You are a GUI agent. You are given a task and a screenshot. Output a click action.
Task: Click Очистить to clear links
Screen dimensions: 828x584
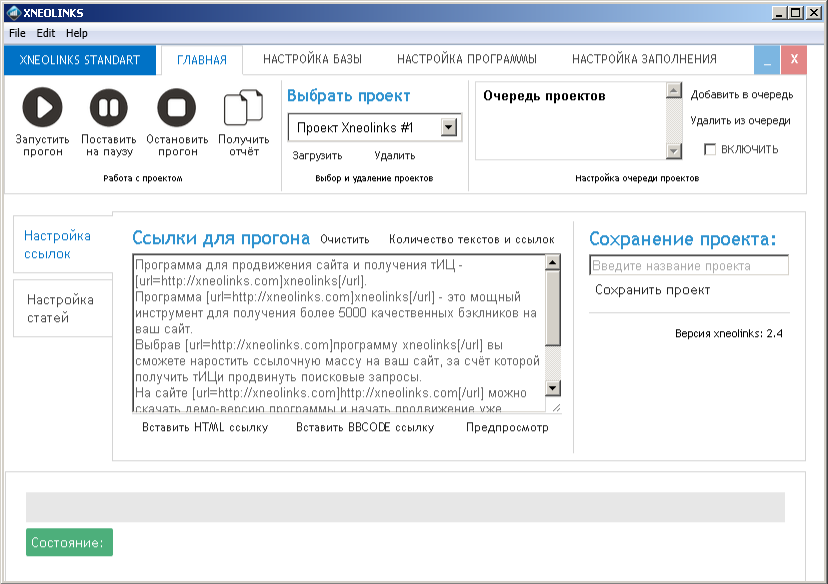pos(344,239)
